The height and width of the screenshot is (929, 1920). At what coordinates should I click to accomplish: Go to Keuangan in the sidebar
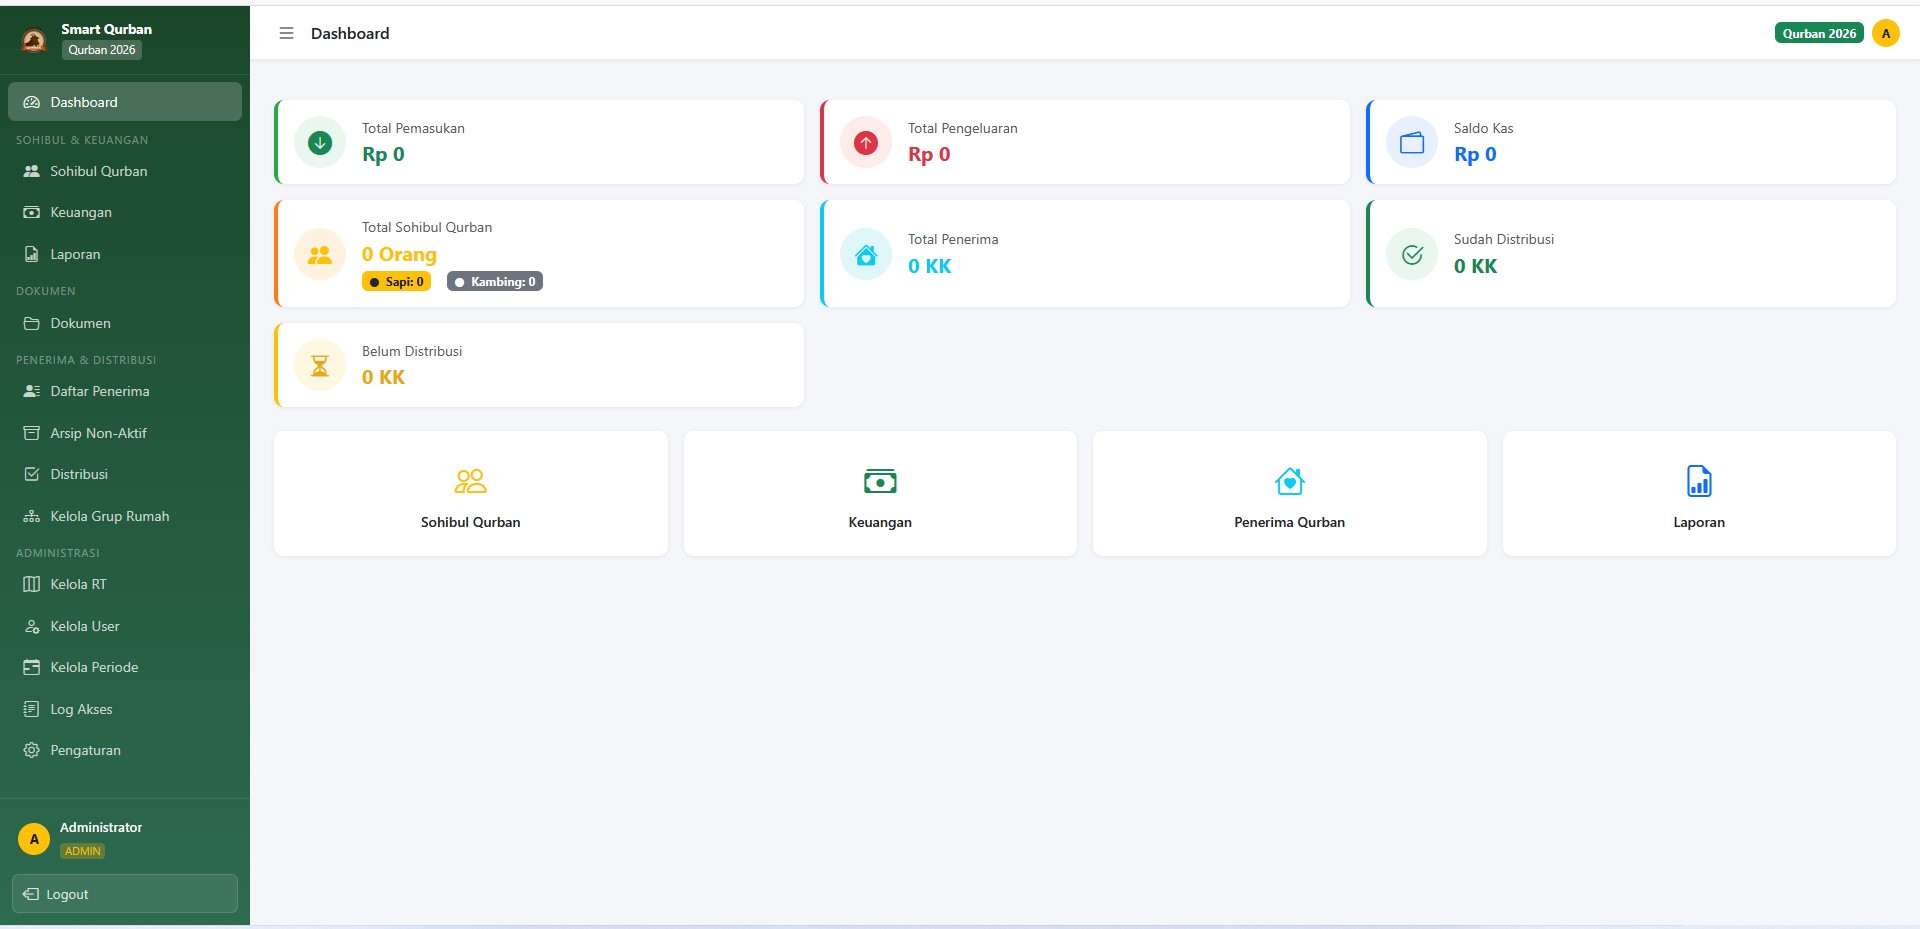125,212
